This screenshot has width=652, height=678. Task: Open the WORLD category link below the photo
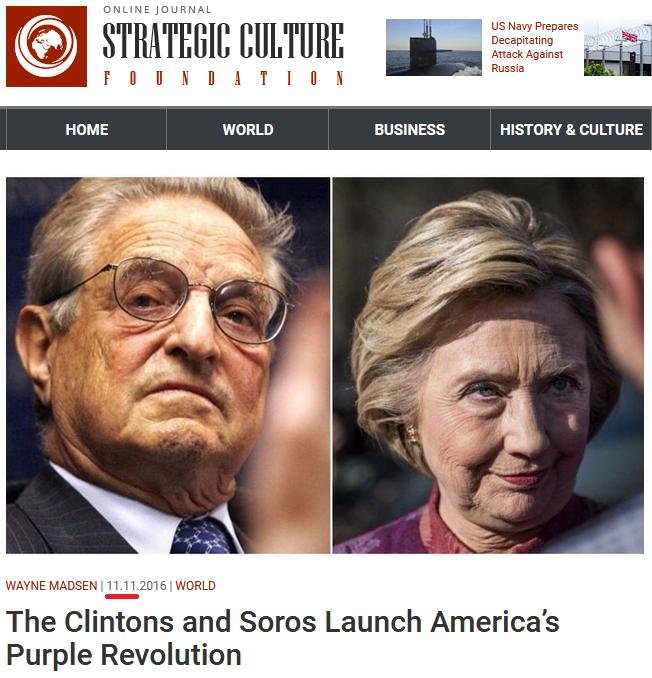pos(195,586)
